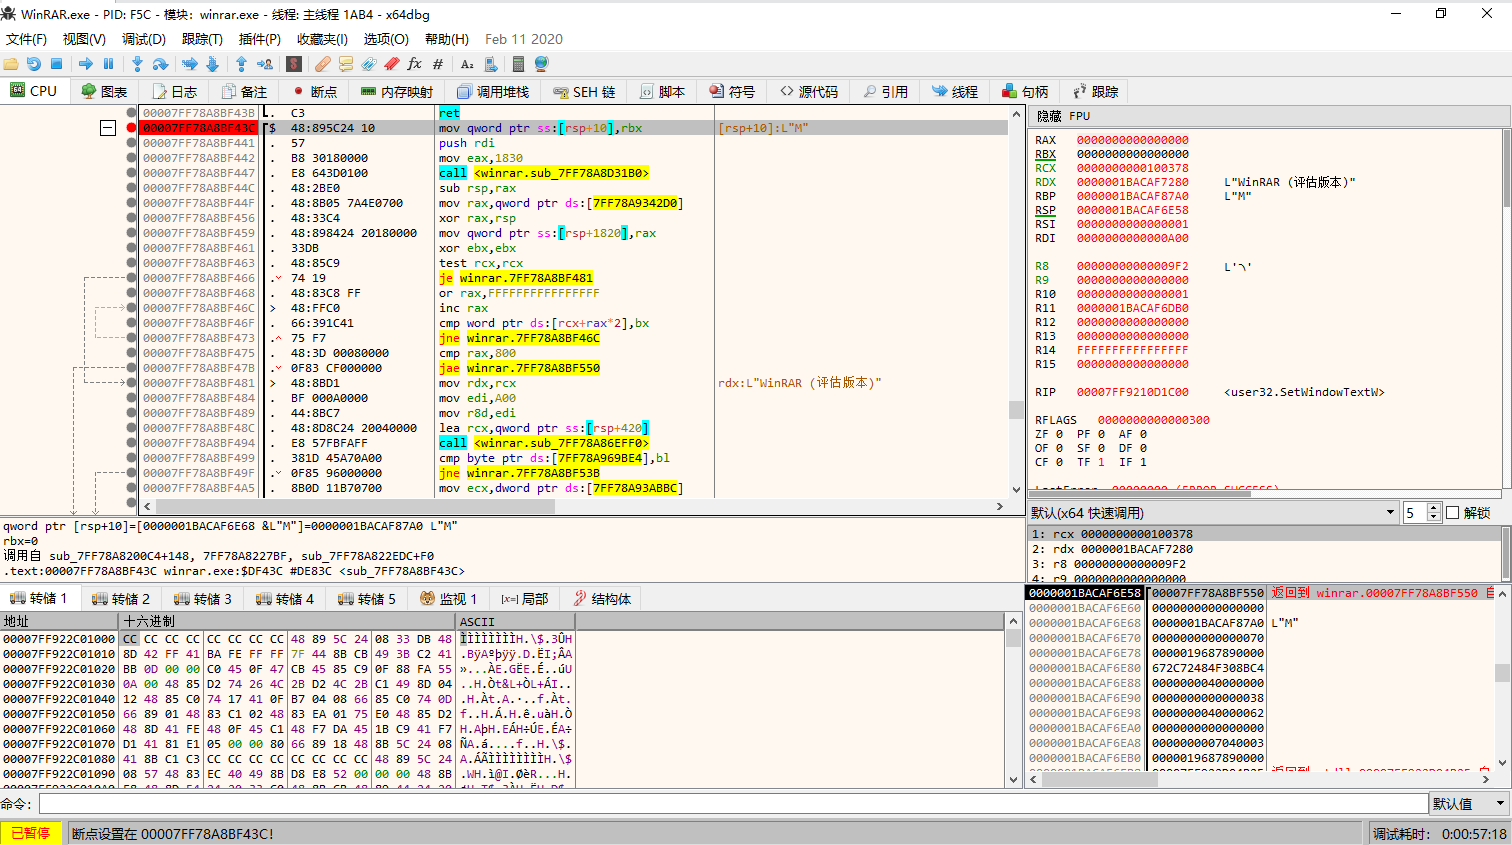The image size is (1512, 845).
Task: Open file via the folder toolbar icon
Action: (11, 64)
